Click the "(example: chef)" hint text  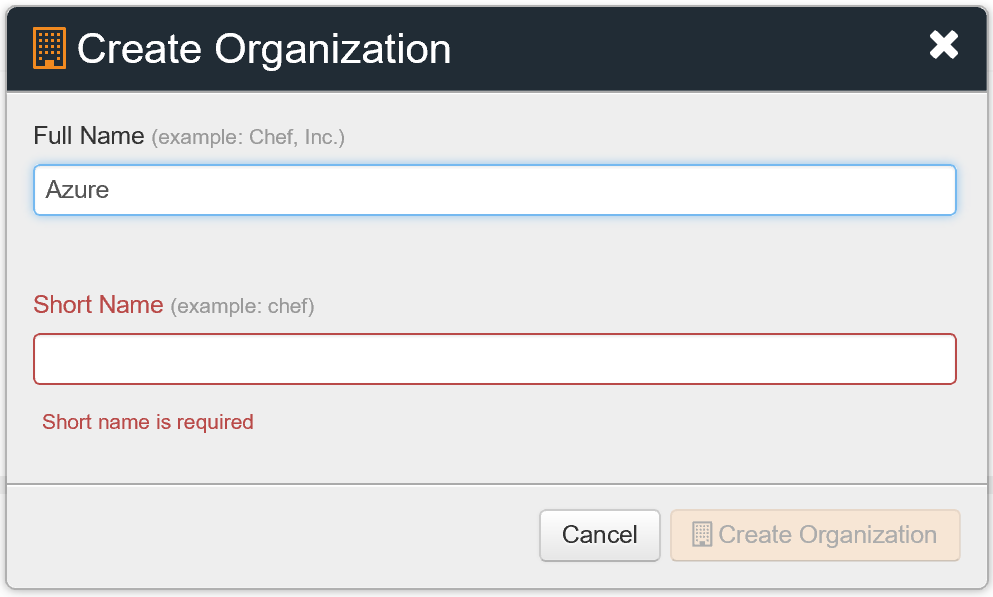click(243, 306)
